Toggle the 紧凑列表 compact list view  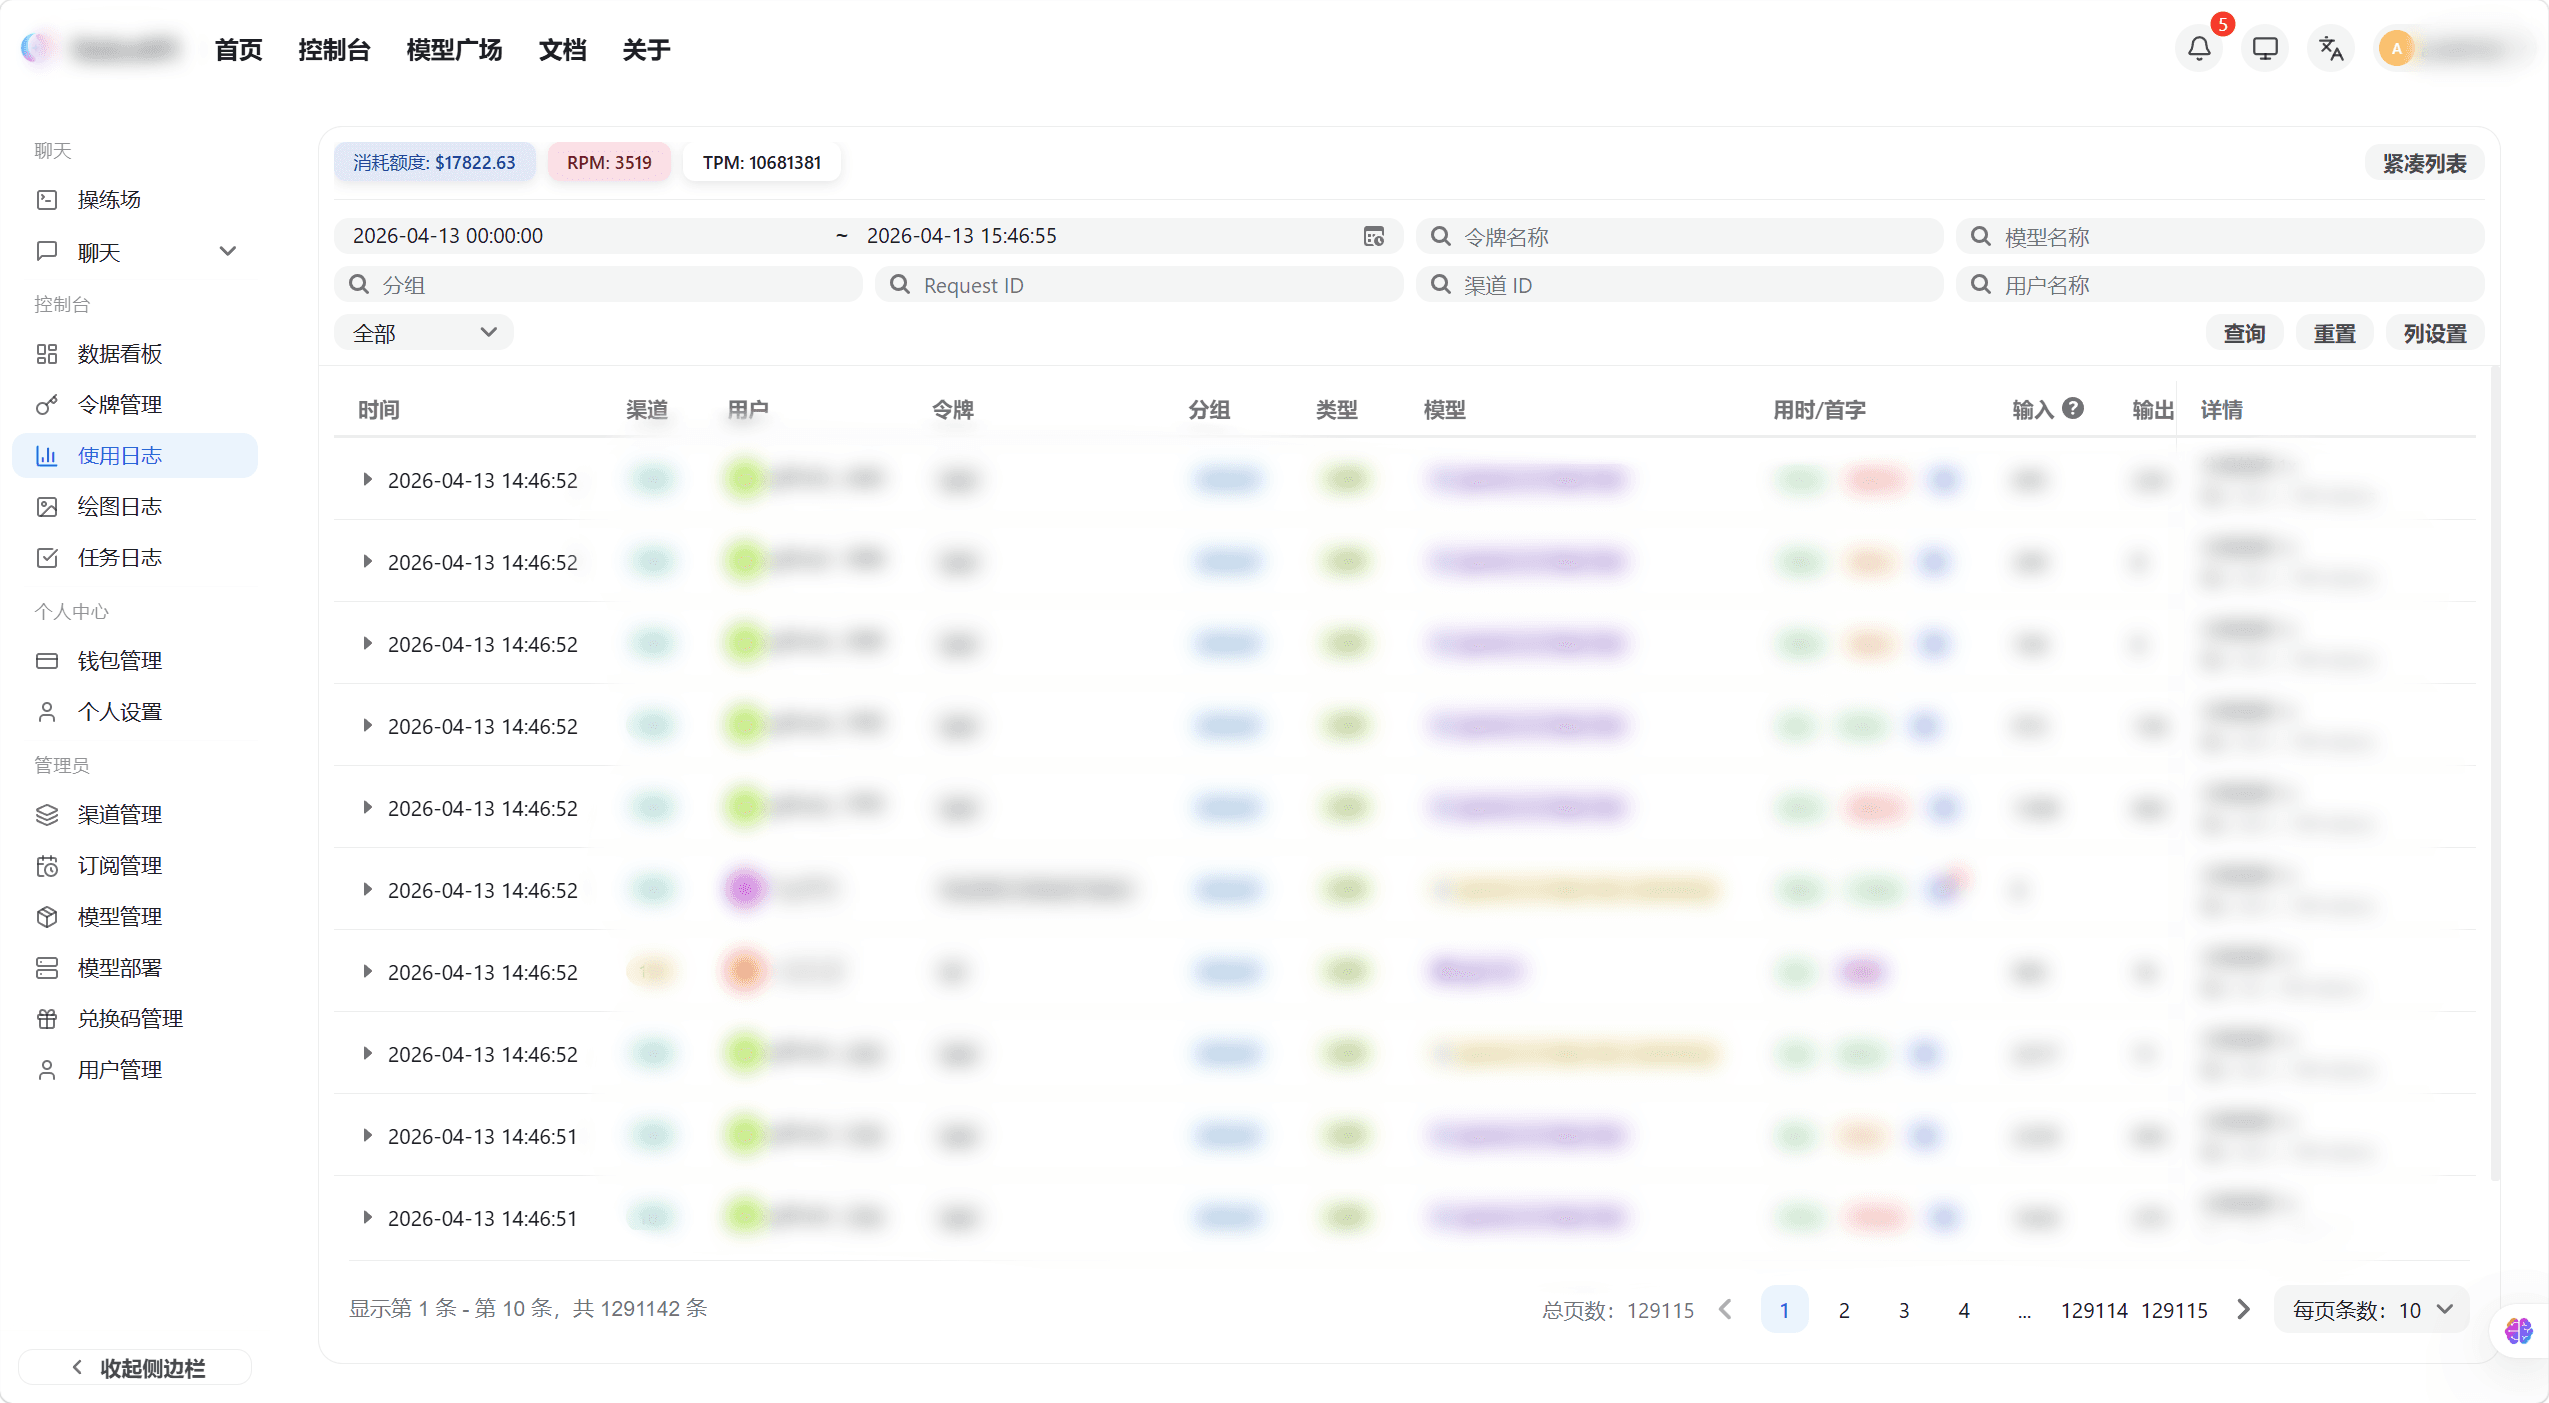2424,163
